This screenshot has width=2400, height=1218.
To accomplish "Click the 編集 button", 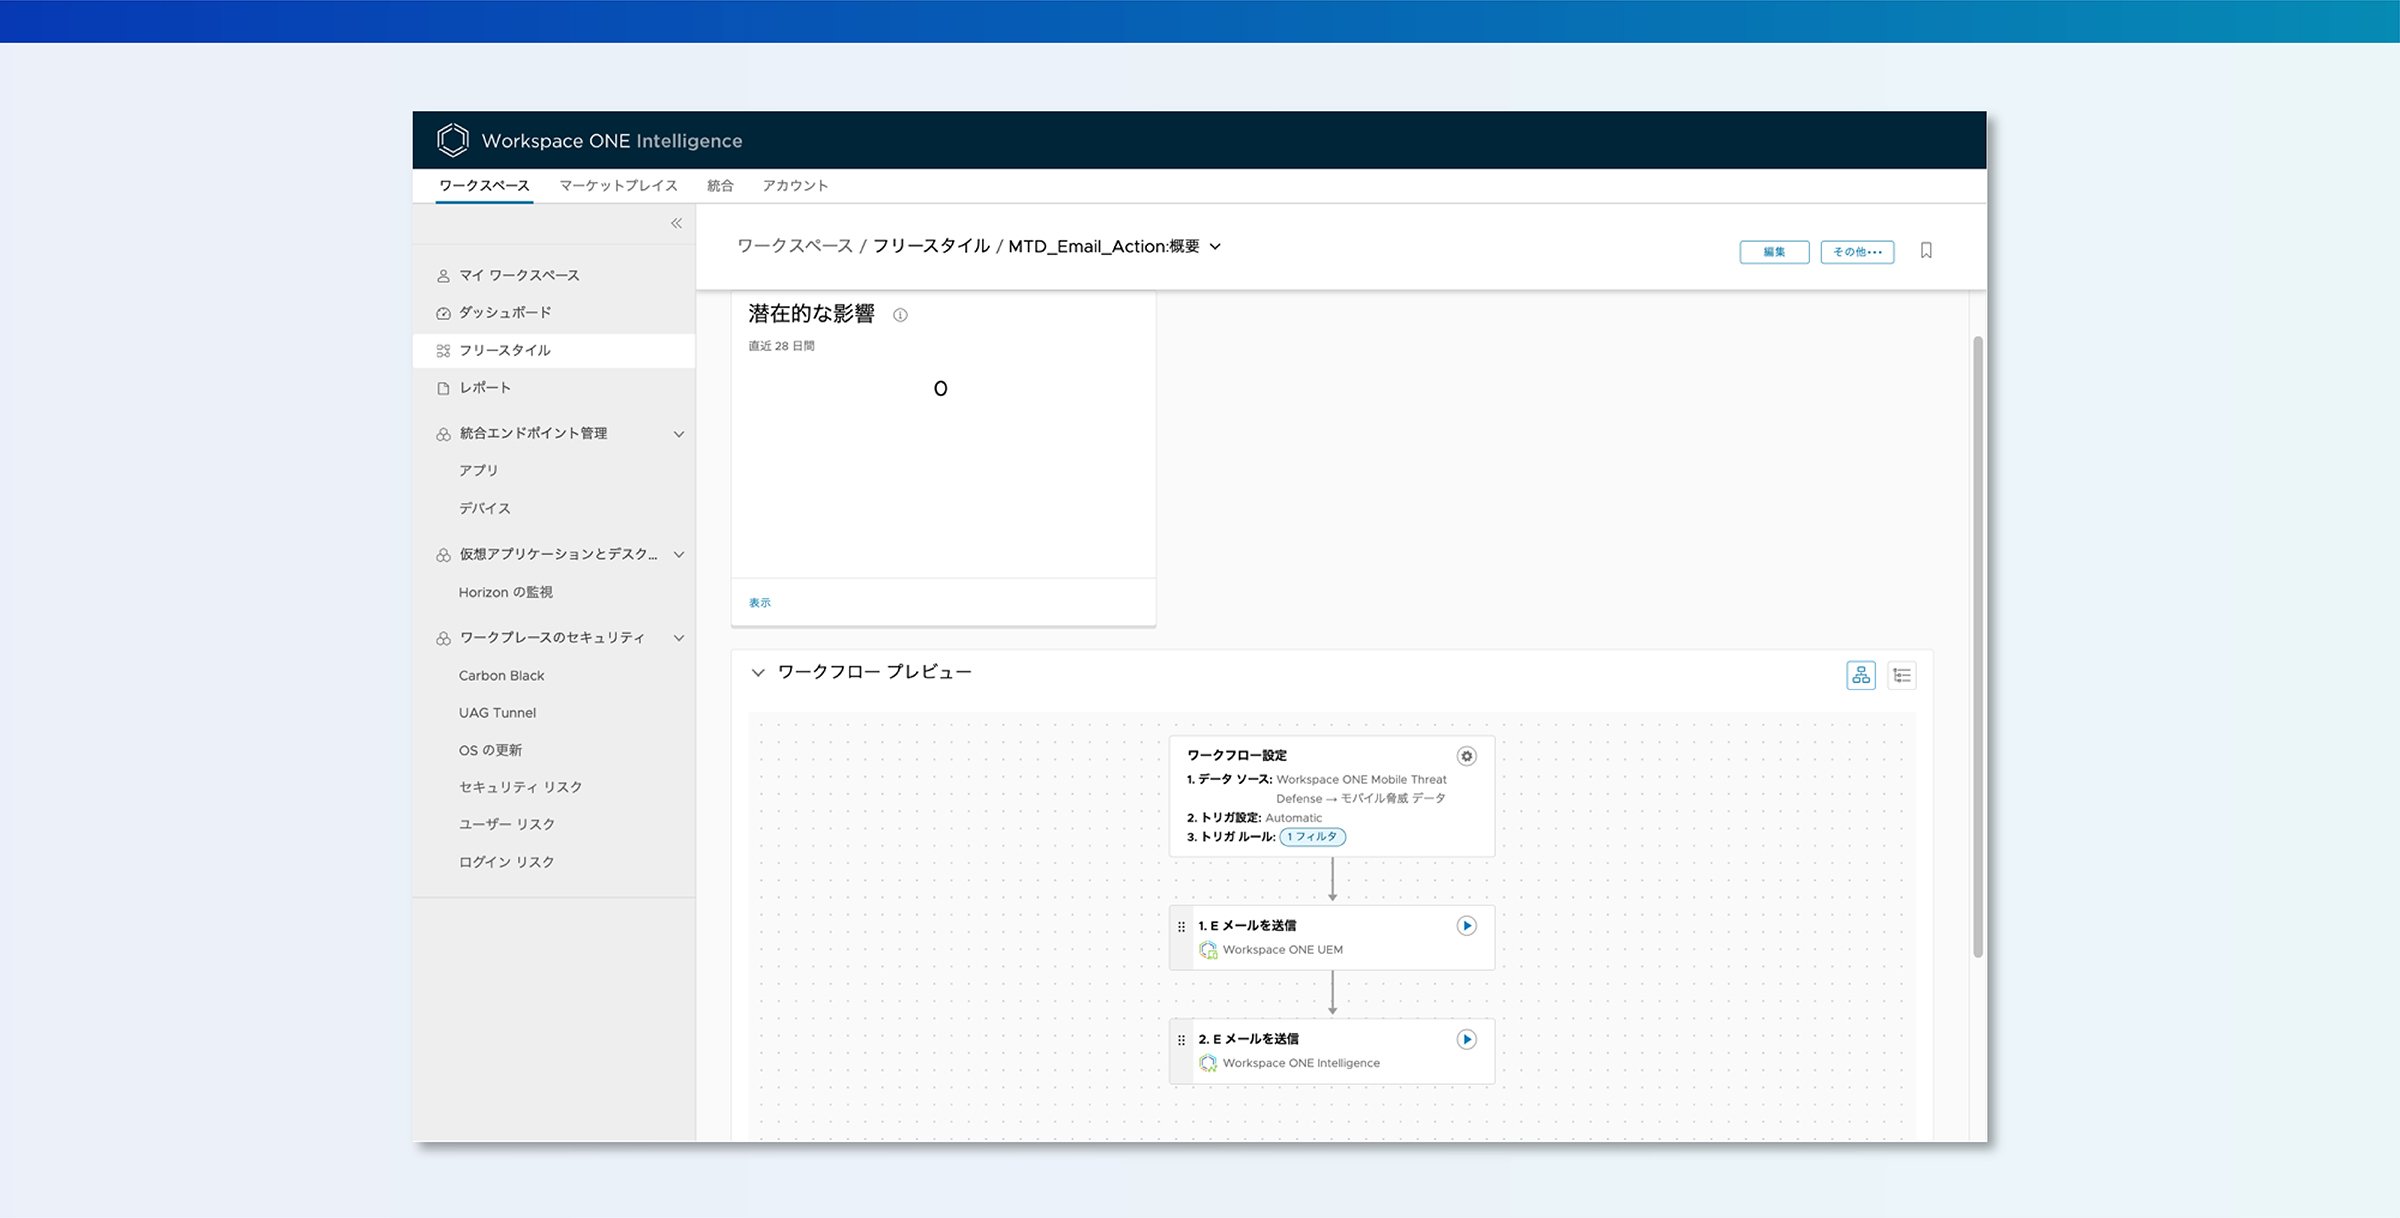I will [1774, 252].
